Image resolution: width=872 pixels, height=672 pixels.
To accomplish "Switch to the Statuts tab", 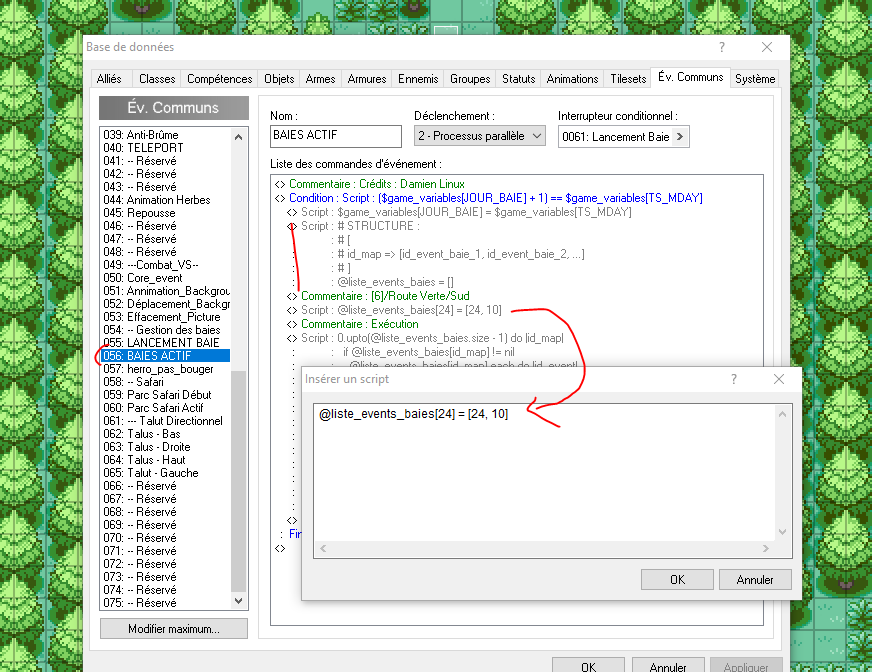I will pos(518,79).
